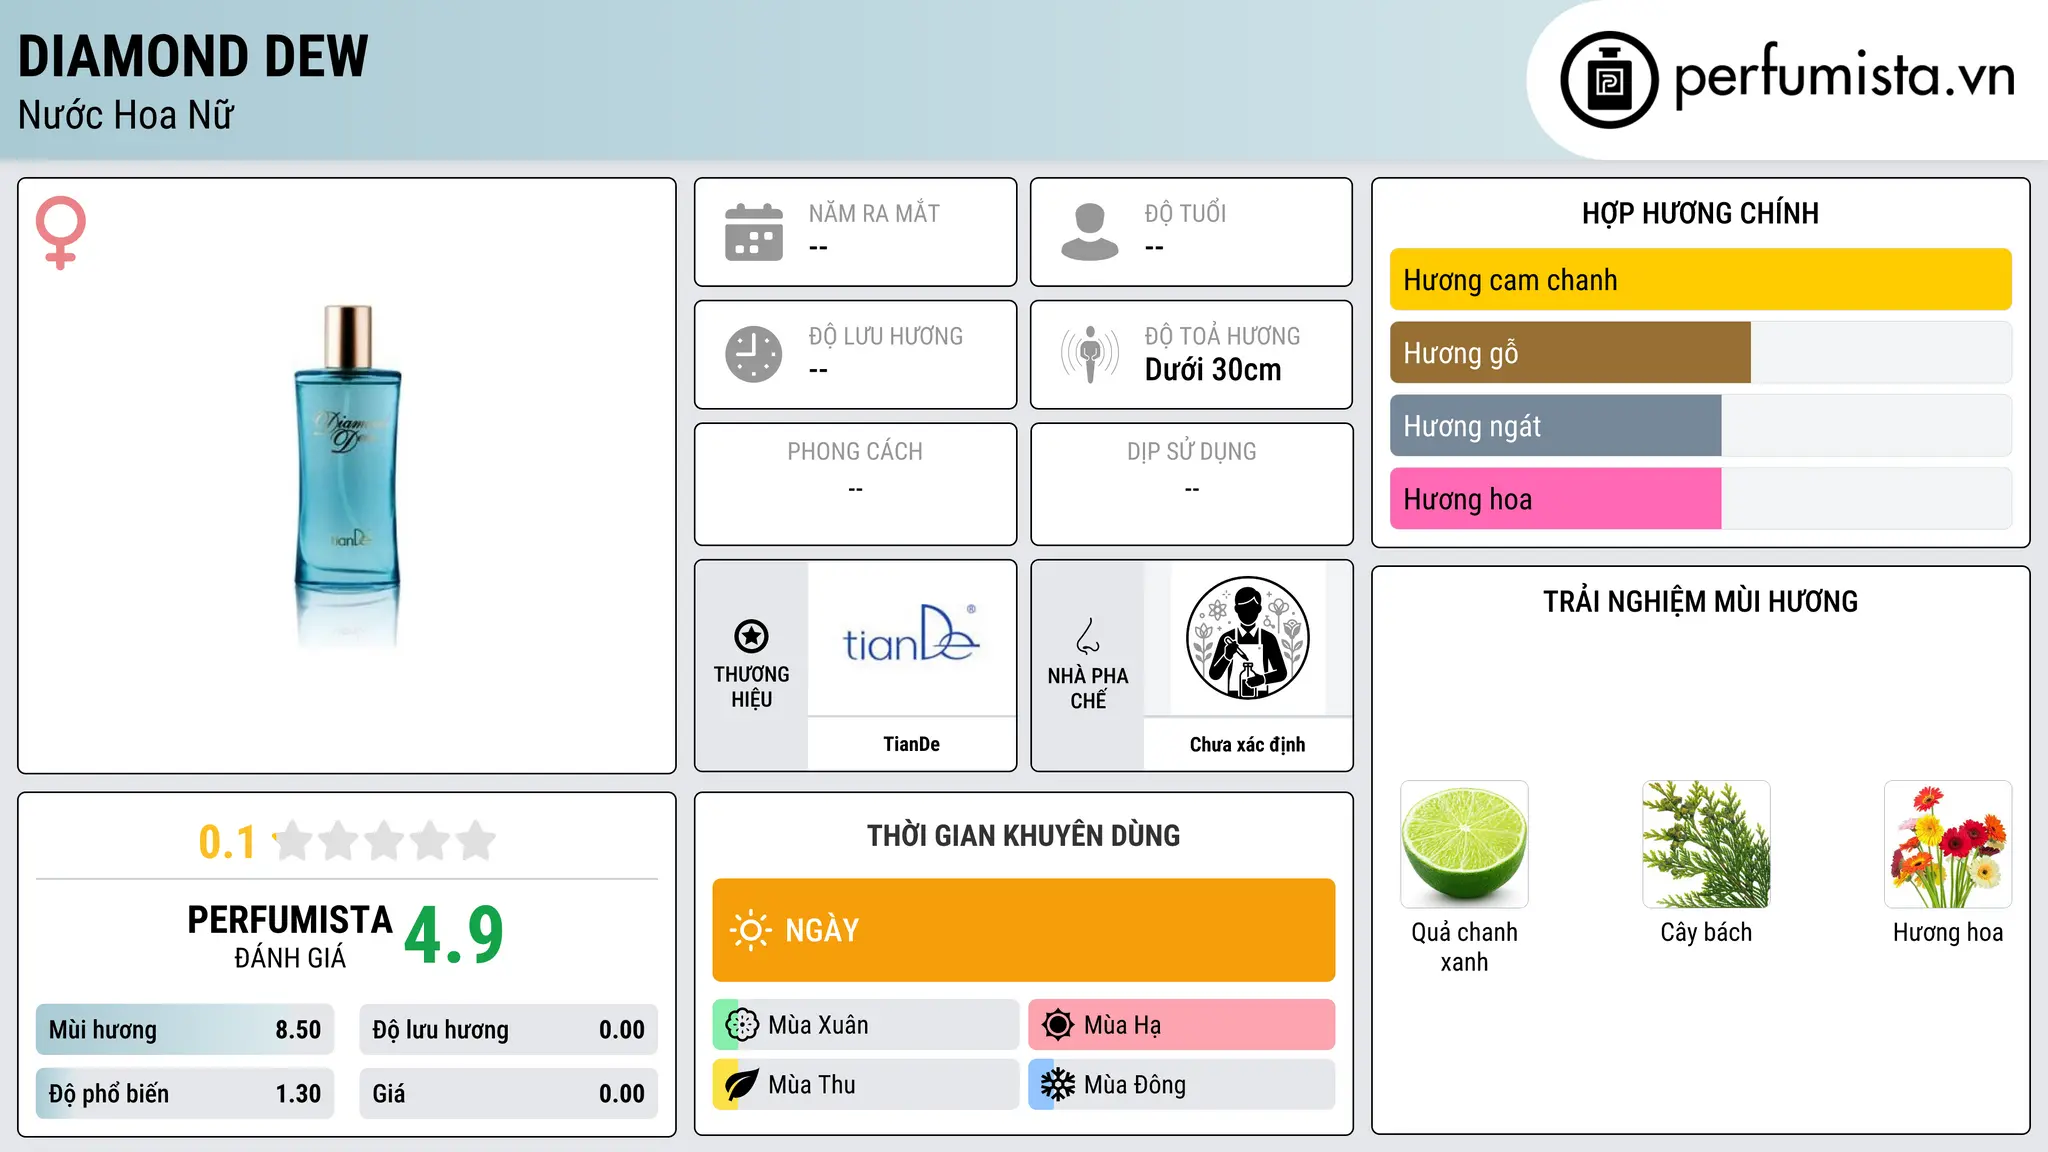Image resolution: width=2048 pixels, height=1152 pixels.
Task: Click the TianDe brand logo
Action: click(911, 635)
